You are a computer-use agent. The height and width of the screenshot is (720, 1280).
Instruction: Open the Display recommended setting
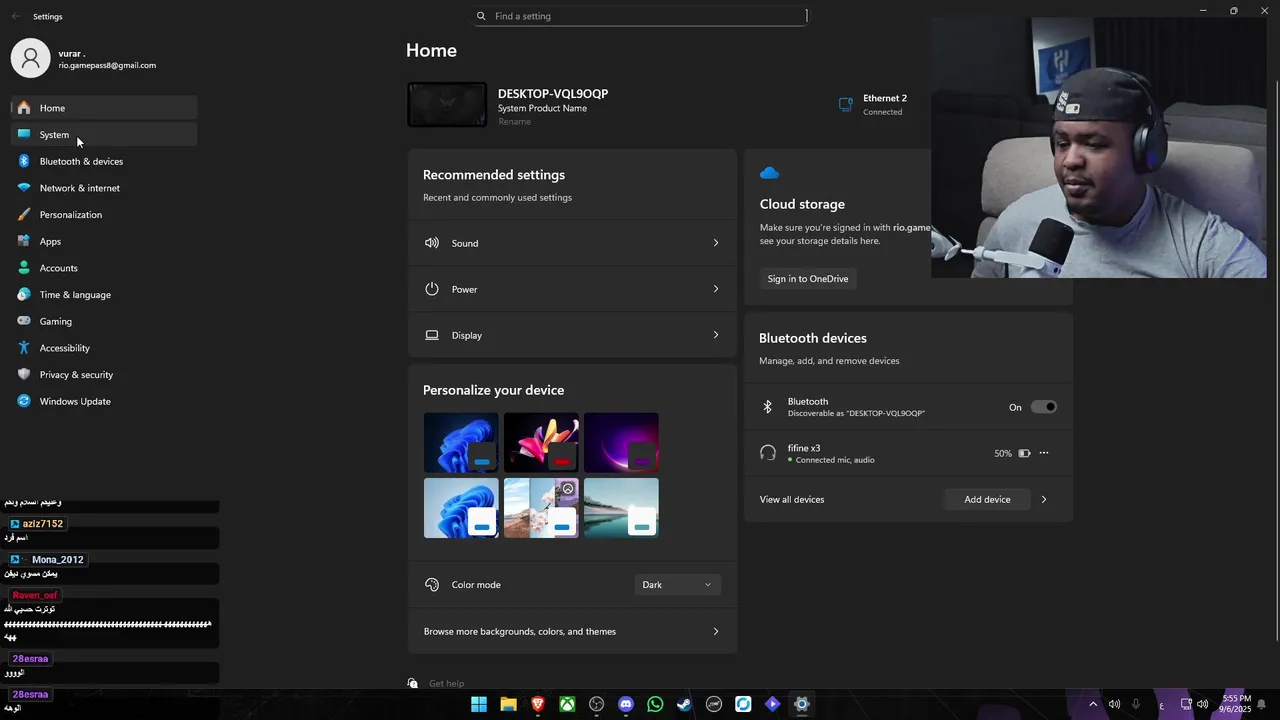click(572, 335)
